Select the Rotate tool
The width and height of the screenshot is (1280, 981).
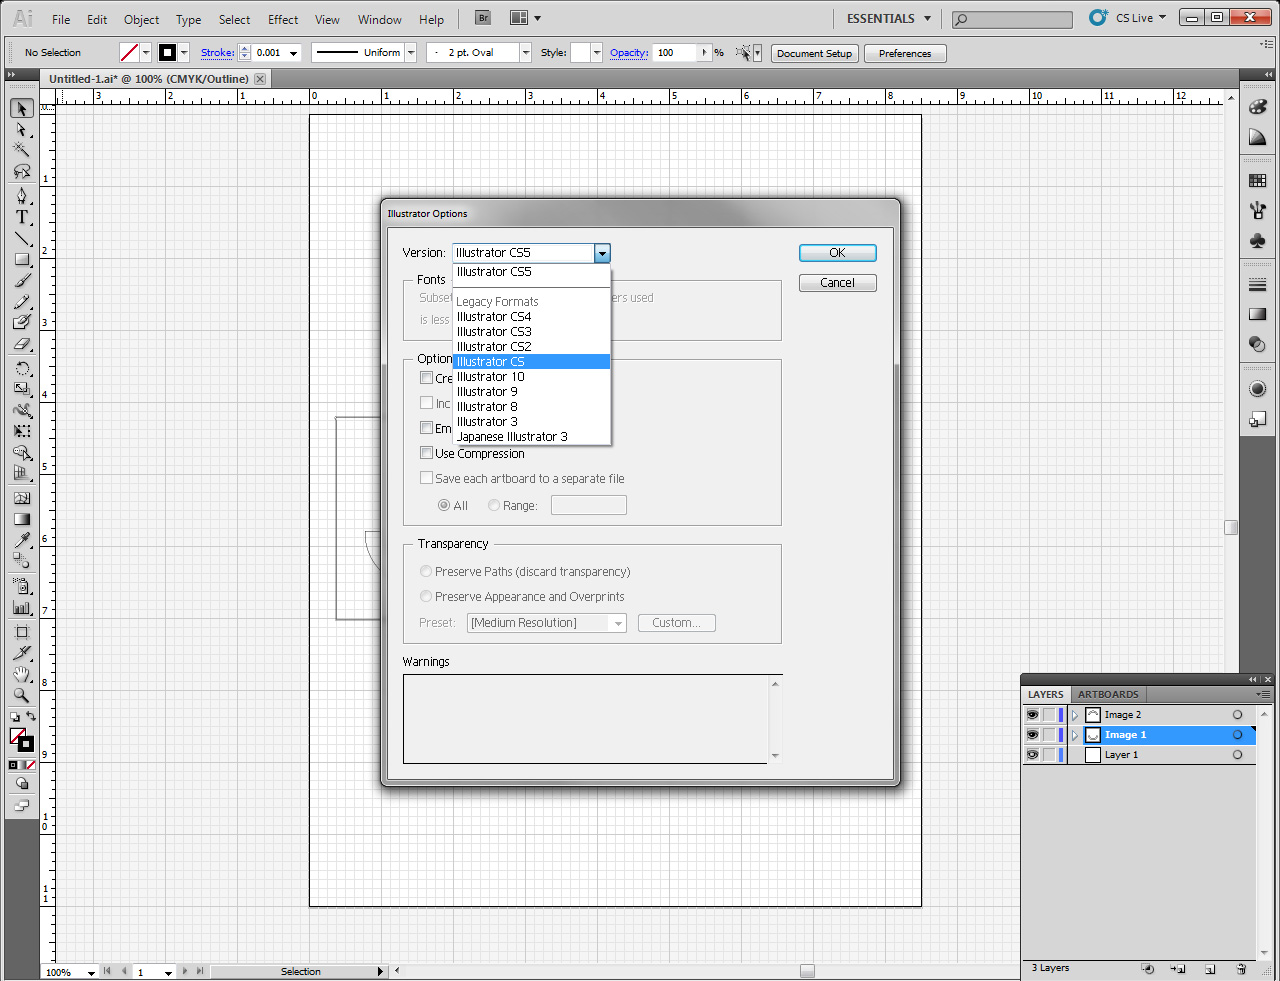[22, 368]
